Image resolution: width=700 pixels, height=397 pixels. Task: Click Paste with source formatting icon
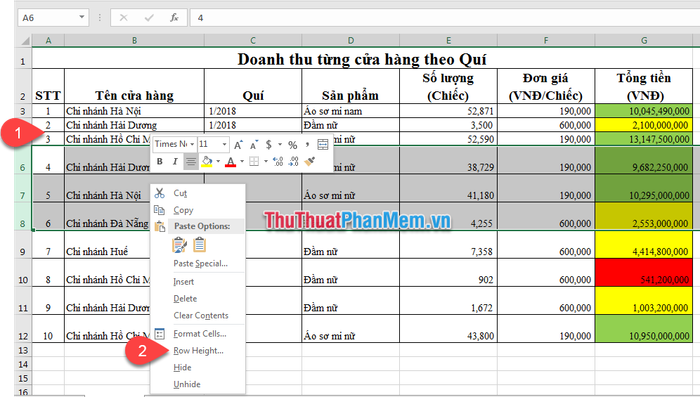click(179, 245)
